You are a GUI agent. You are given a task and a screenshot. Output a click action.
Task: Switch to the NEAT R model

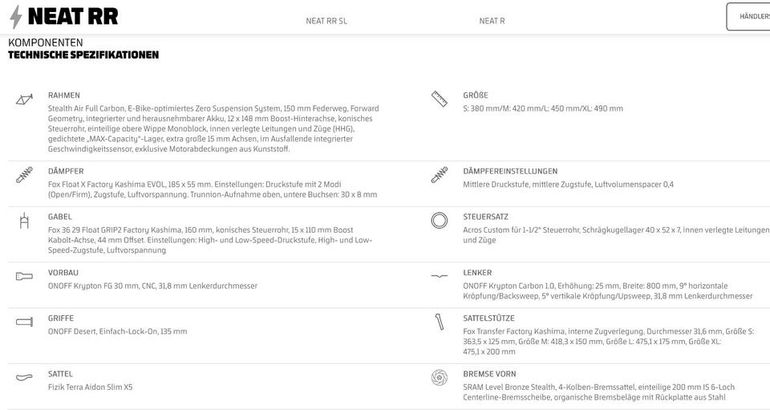(x=492, y=21)
